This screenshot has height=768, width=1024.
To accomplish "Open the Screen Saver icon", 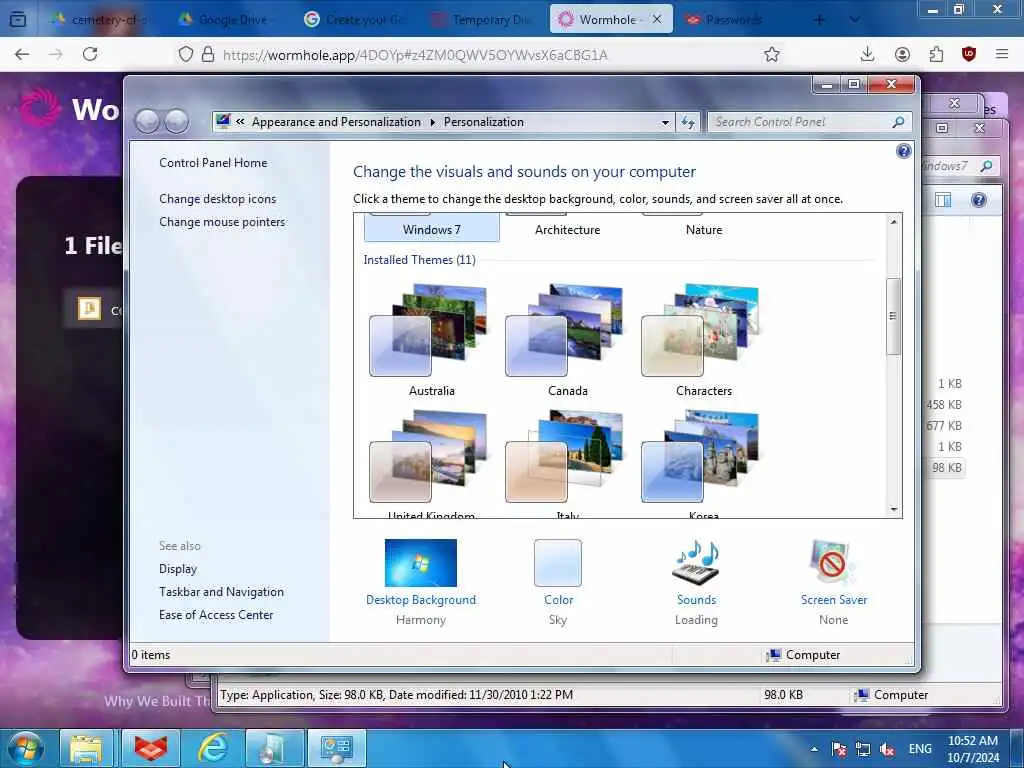I will point(833,563).
